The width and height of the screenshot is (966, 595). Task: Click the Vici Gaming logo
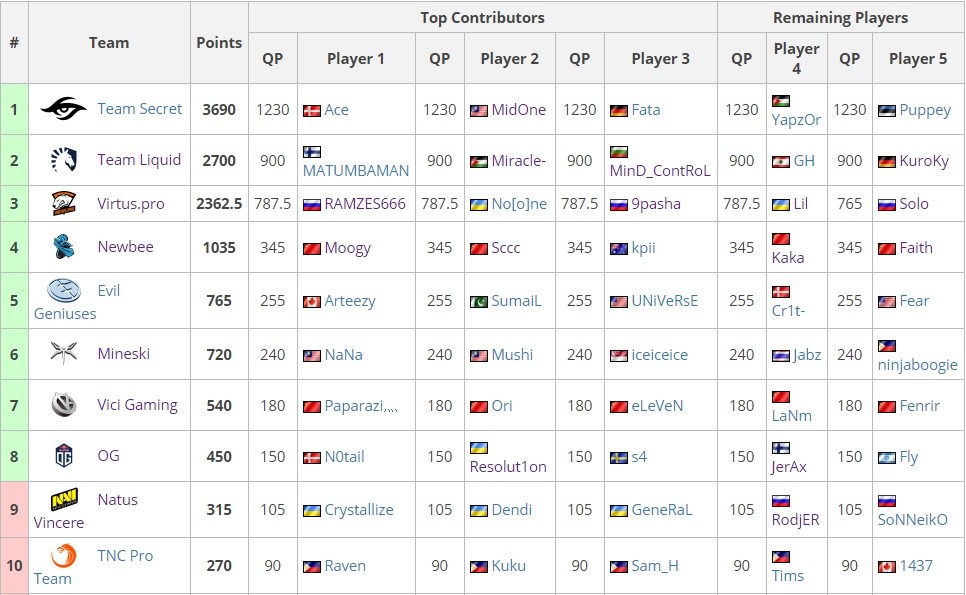[64, 405]
